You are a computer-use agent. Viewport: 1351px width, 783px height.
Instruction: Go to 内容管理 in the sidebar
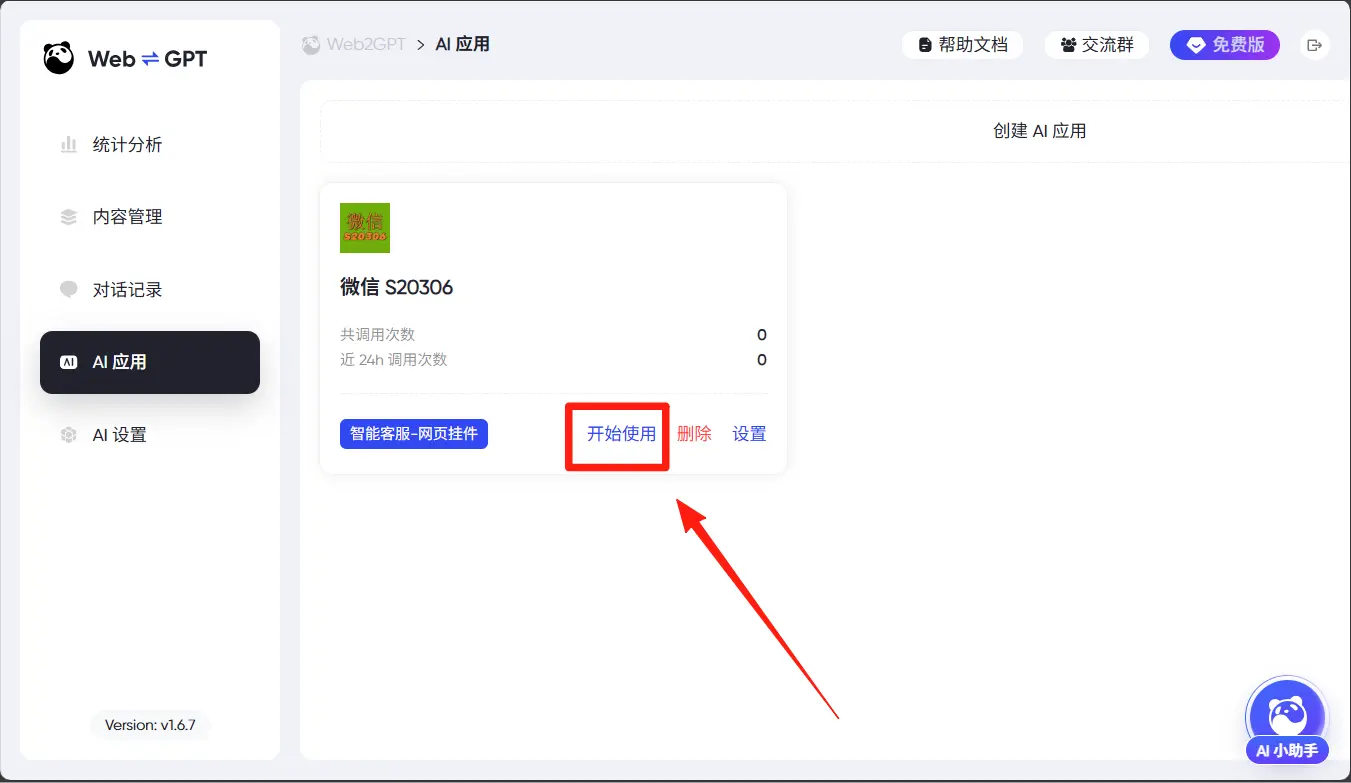pyautogui.click(x=127, y=217)
